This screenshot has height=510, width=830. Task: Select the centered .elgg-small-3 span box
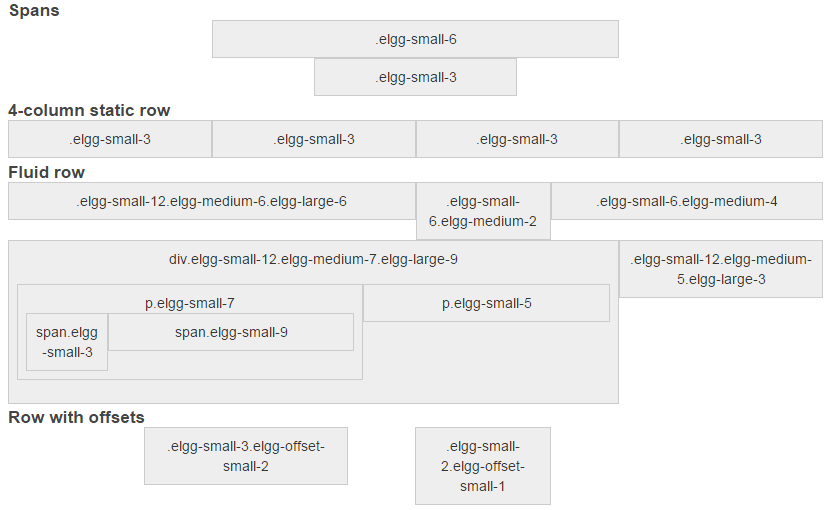click(x=415, y=77)
